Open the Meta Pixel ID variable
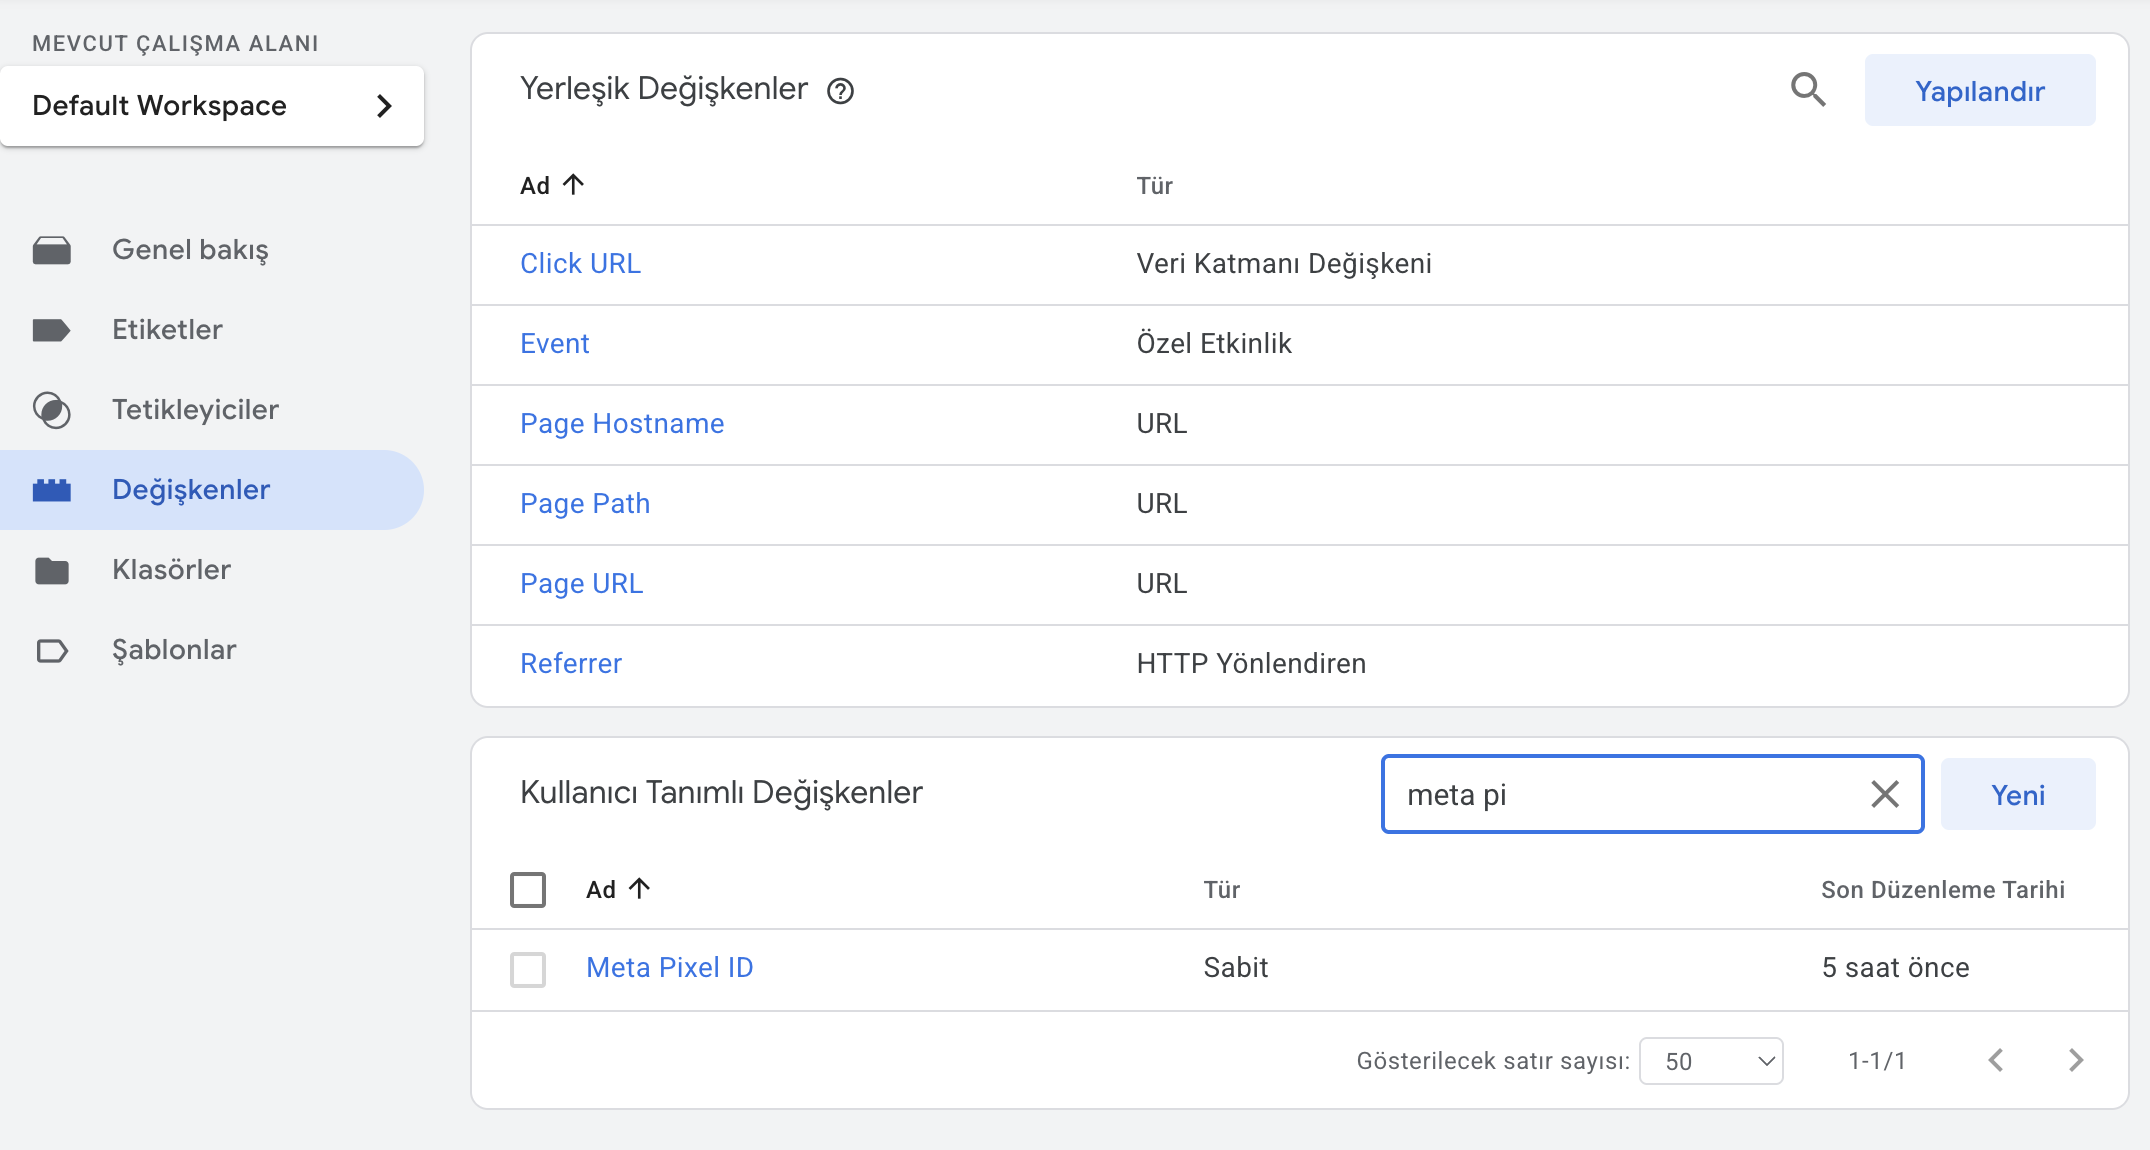 point(669,968)
